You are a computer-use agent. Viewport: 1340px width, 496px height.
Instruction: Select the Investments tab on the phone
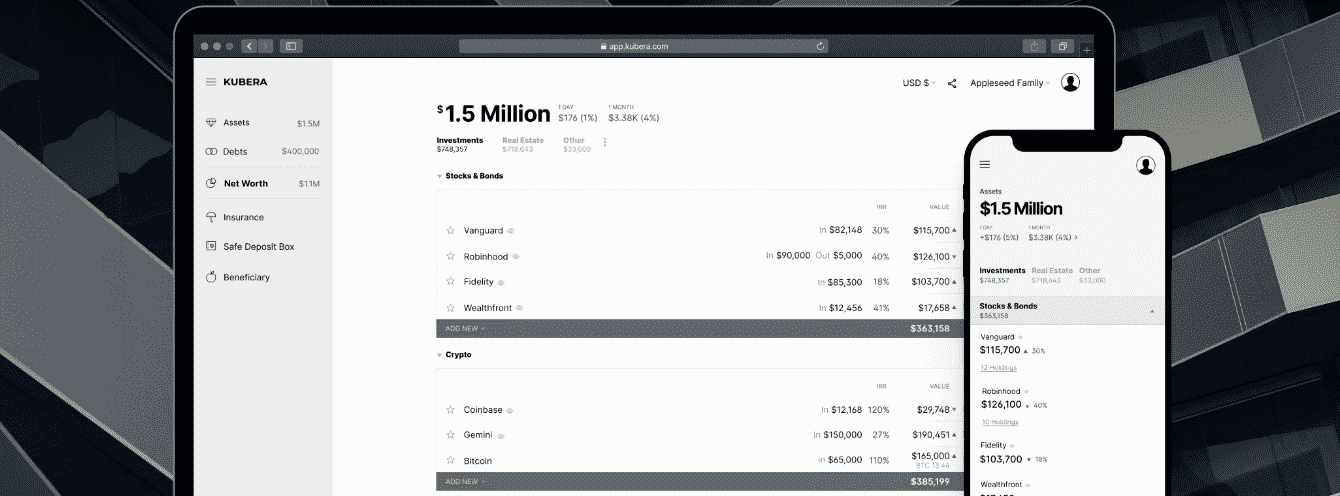[x=1002, y=275]
